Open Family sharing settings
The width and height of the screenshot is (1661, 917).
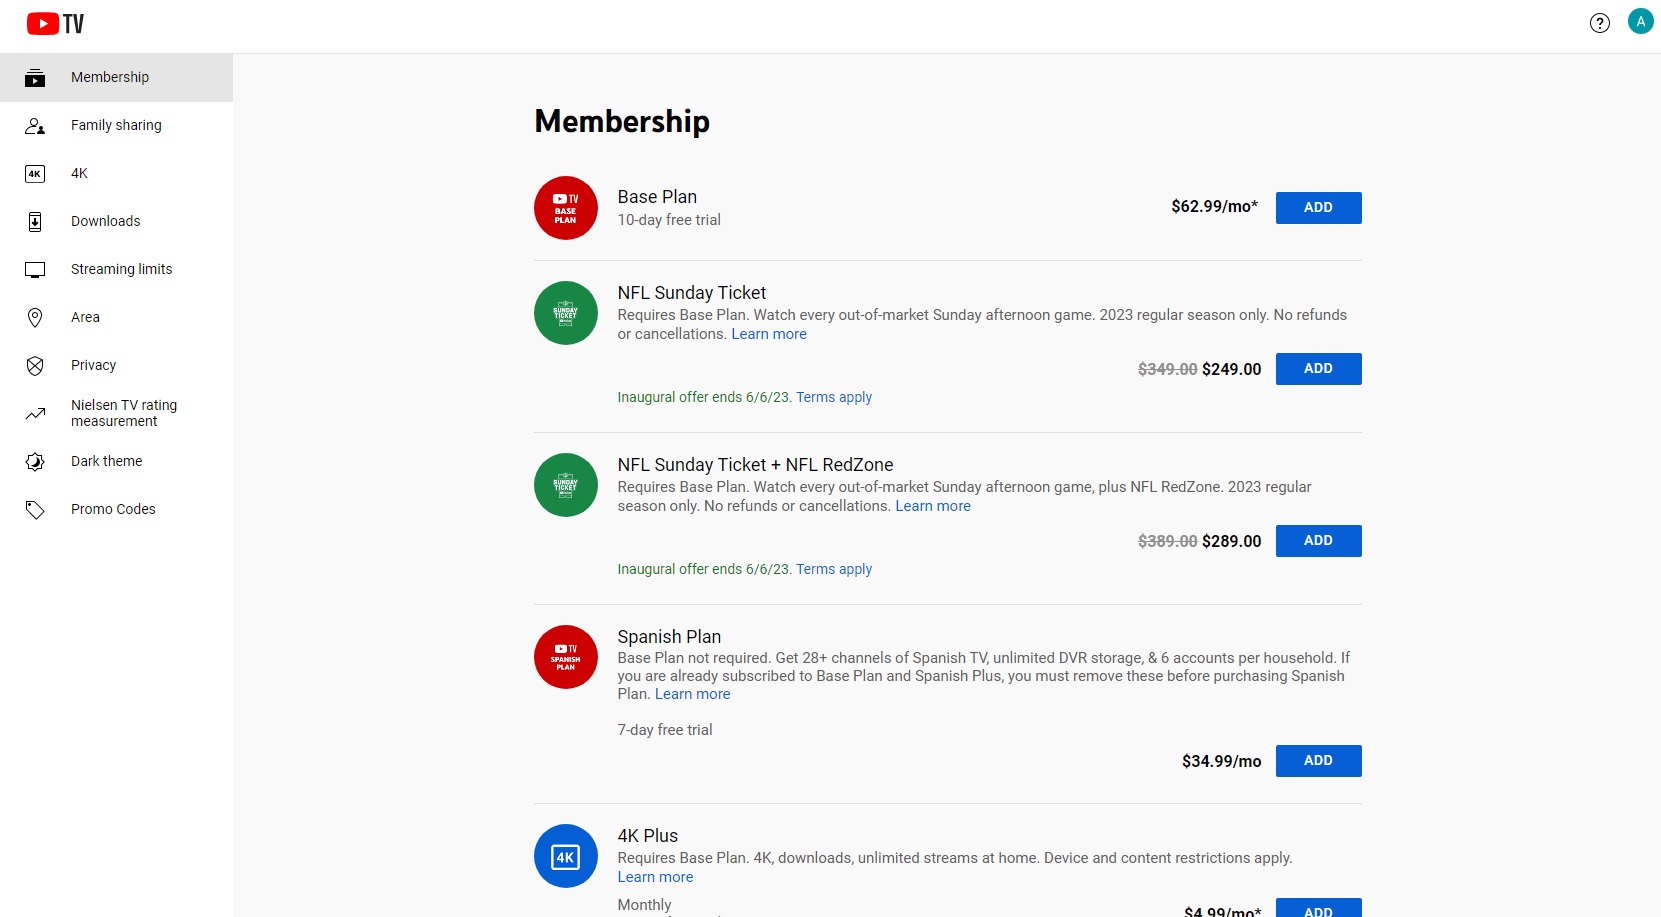point(116,126)
